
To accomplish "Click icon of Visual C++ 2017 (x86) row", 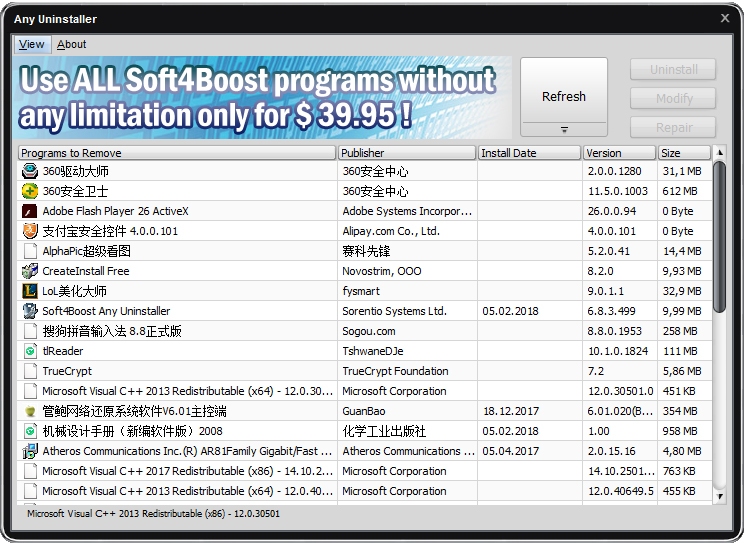I will (x=30, y=471).
